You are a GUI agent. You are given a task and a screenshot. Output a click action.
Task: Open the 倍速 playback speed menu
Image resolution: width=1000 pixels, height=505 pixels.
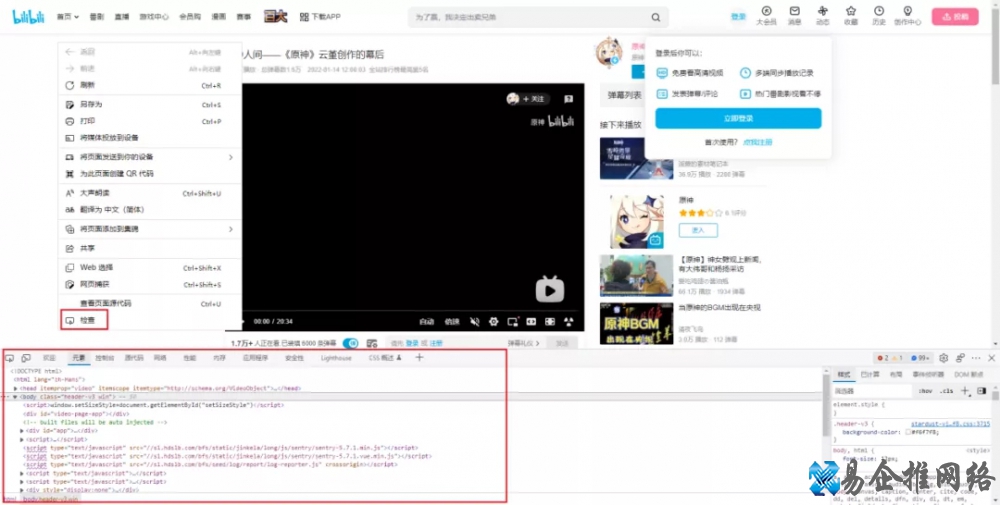[x=452, y=321]
